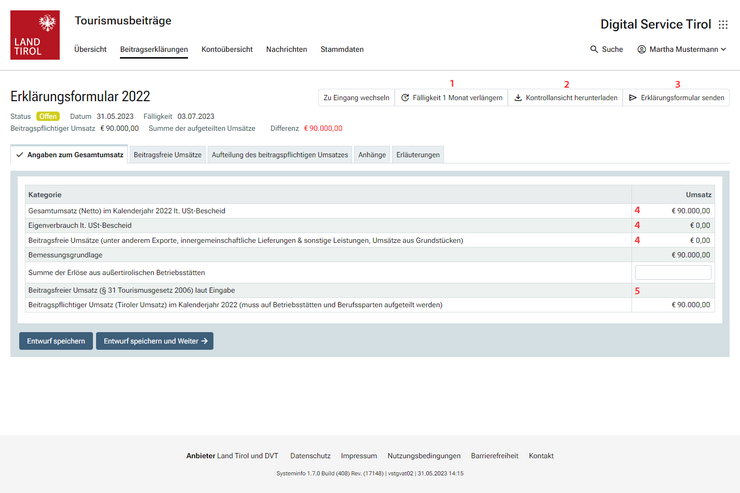Viewport: 740px width, 493px height.
Task: Switch to Beitragsfreie Umsätze tab
Action: coord(167,155)
